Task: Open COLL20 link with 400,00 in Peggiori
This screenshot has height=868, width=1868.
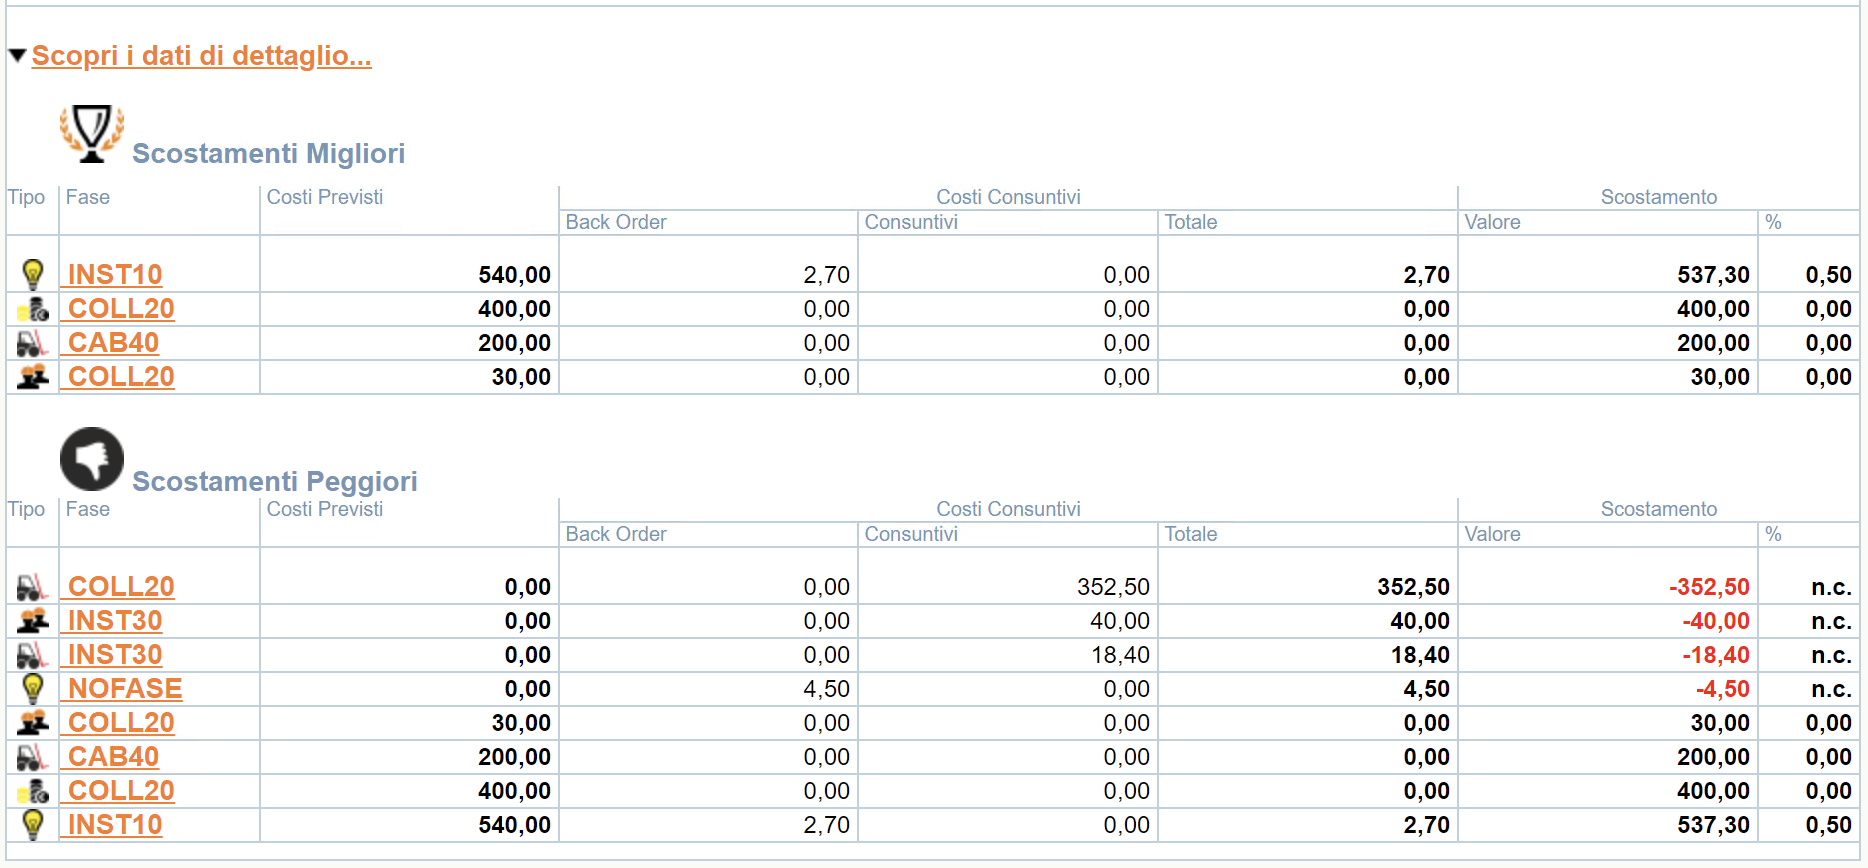Action: 120,791
